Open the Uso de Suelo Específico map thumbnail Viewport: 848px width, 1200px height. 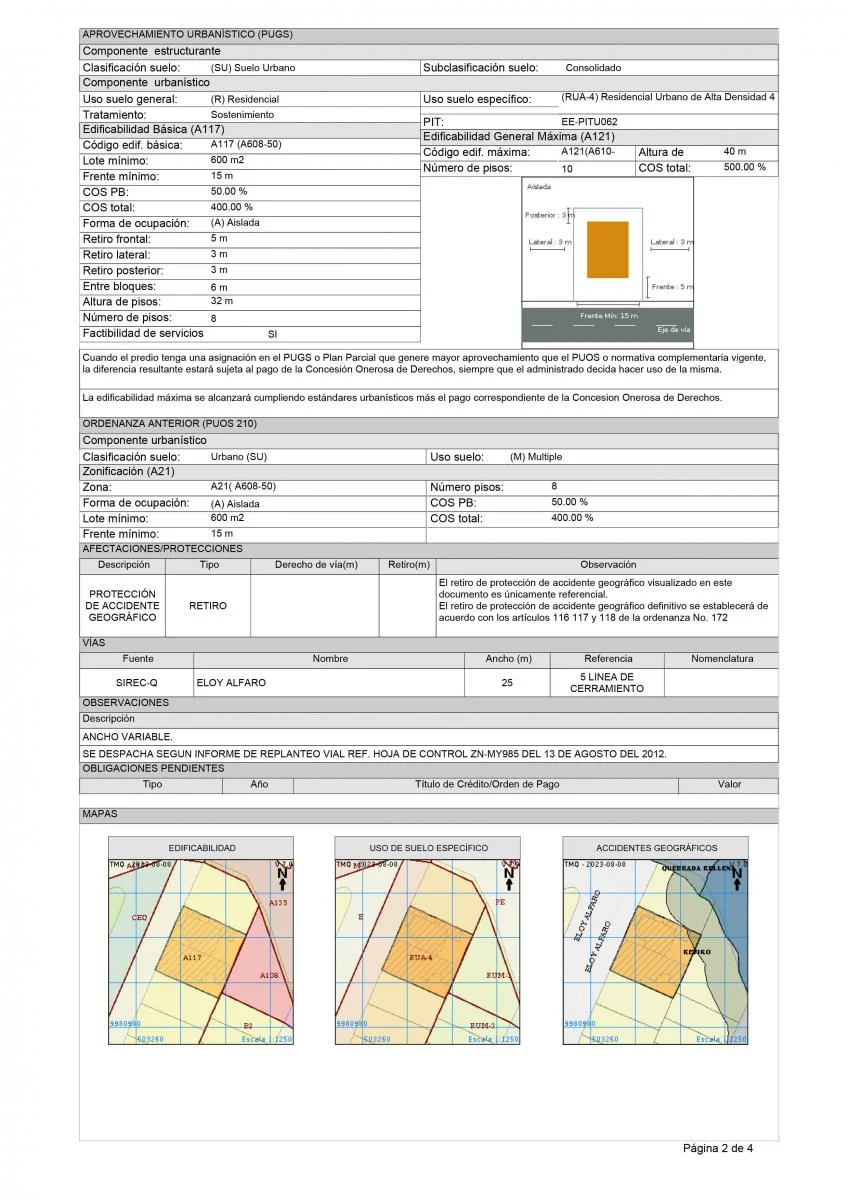tap(428, 951)
